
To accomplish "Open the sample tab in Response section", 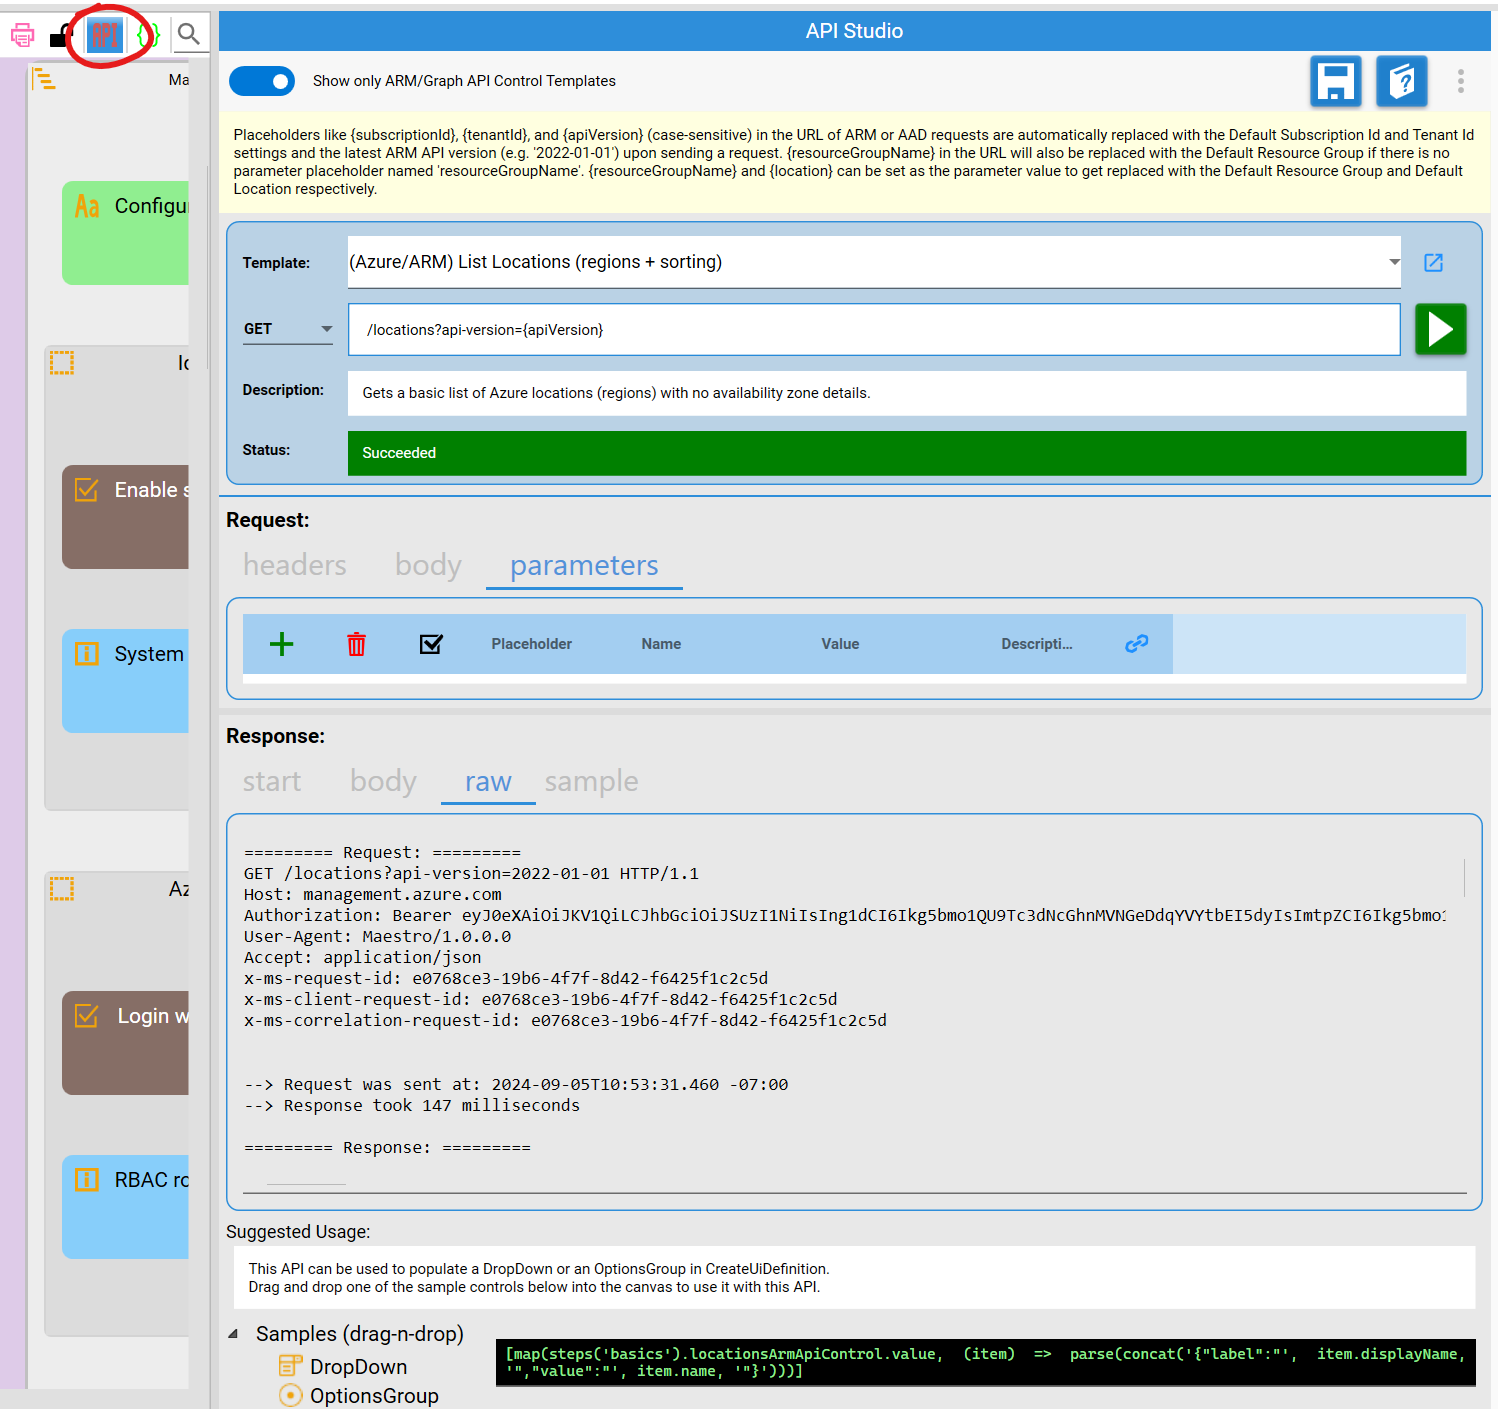I will [590, 781].
